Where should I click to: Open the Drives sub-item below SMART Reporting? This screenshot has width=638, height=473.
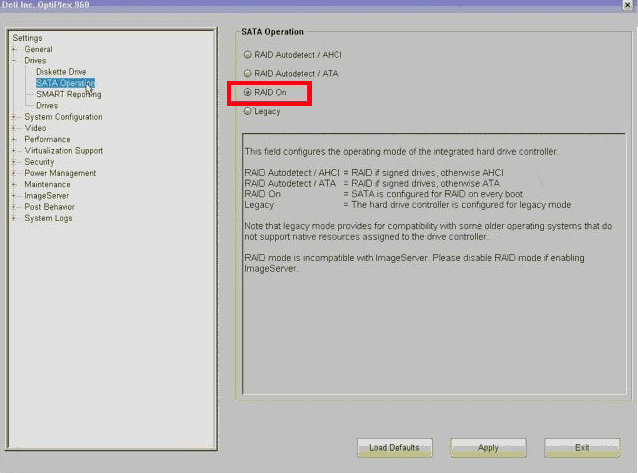click(47, 105)
